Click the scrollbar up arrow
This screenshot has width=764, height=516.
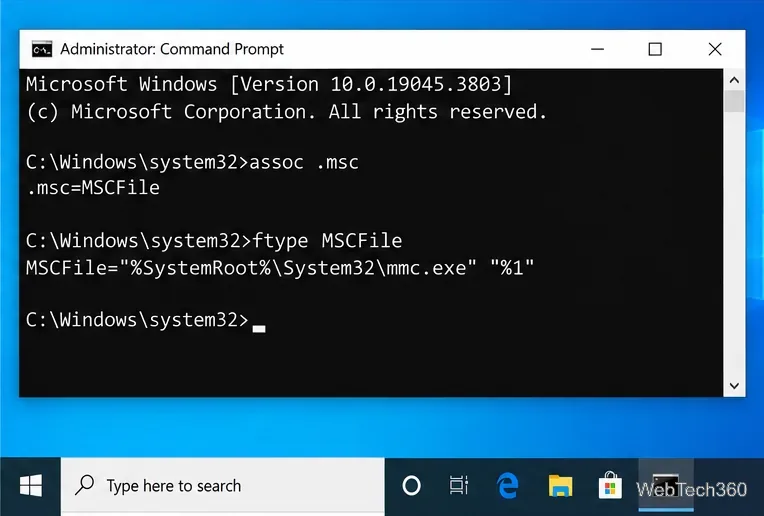(734, 80)
